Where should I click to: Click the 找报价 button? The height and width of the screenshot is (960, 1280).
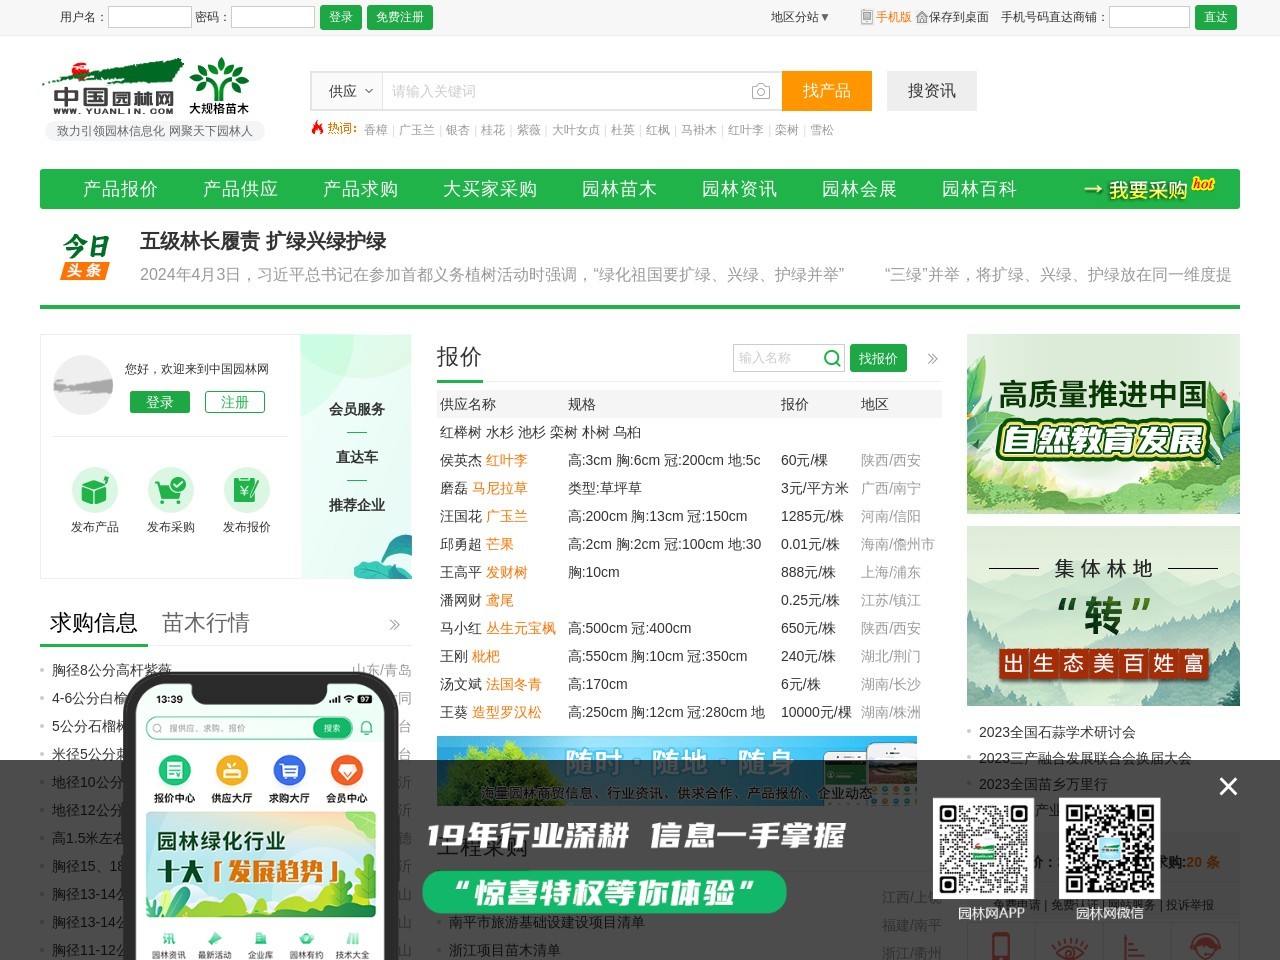[878, 358]
